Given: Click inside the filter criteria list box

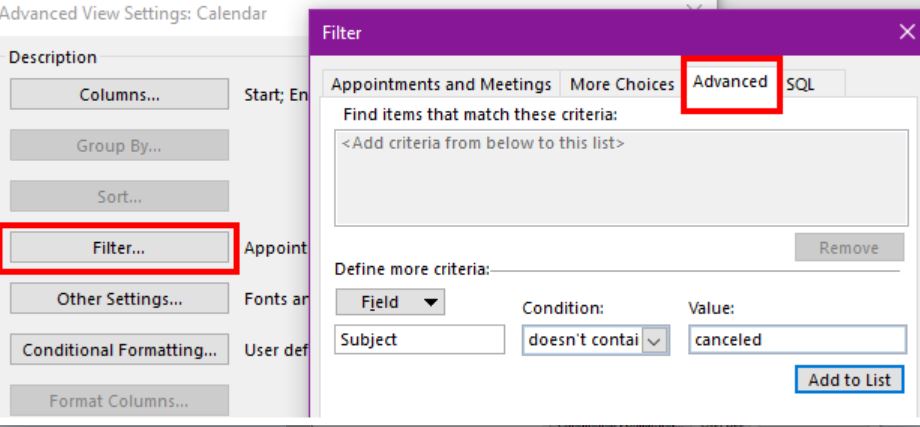Looking at the screenshot, I should coord(620,180).
